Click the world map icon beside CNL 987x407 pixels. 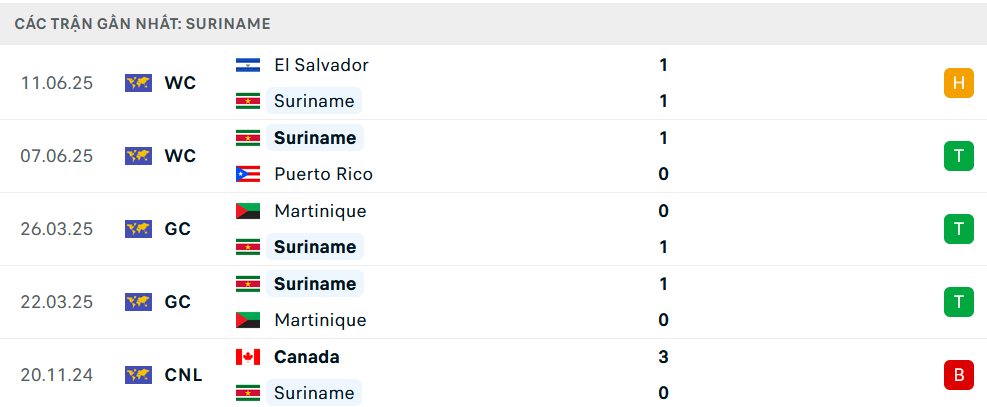coord(138,375)
